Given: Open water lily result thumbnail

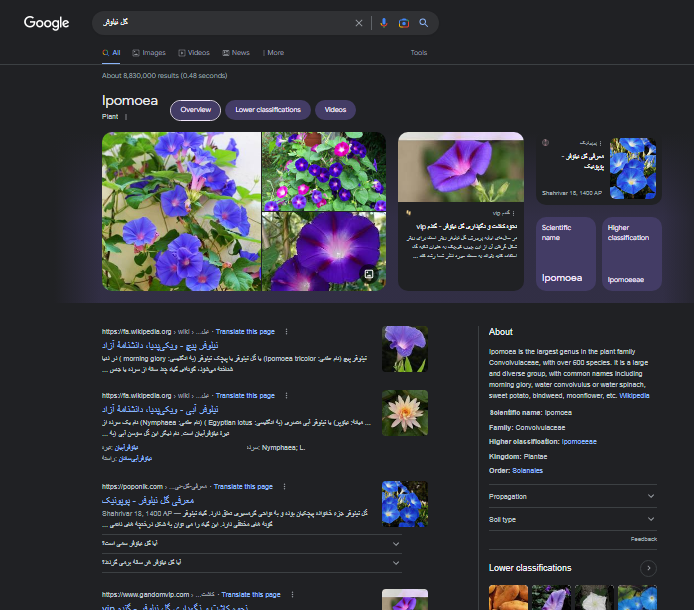Looking at the screenshot, I should pos(405,413).
